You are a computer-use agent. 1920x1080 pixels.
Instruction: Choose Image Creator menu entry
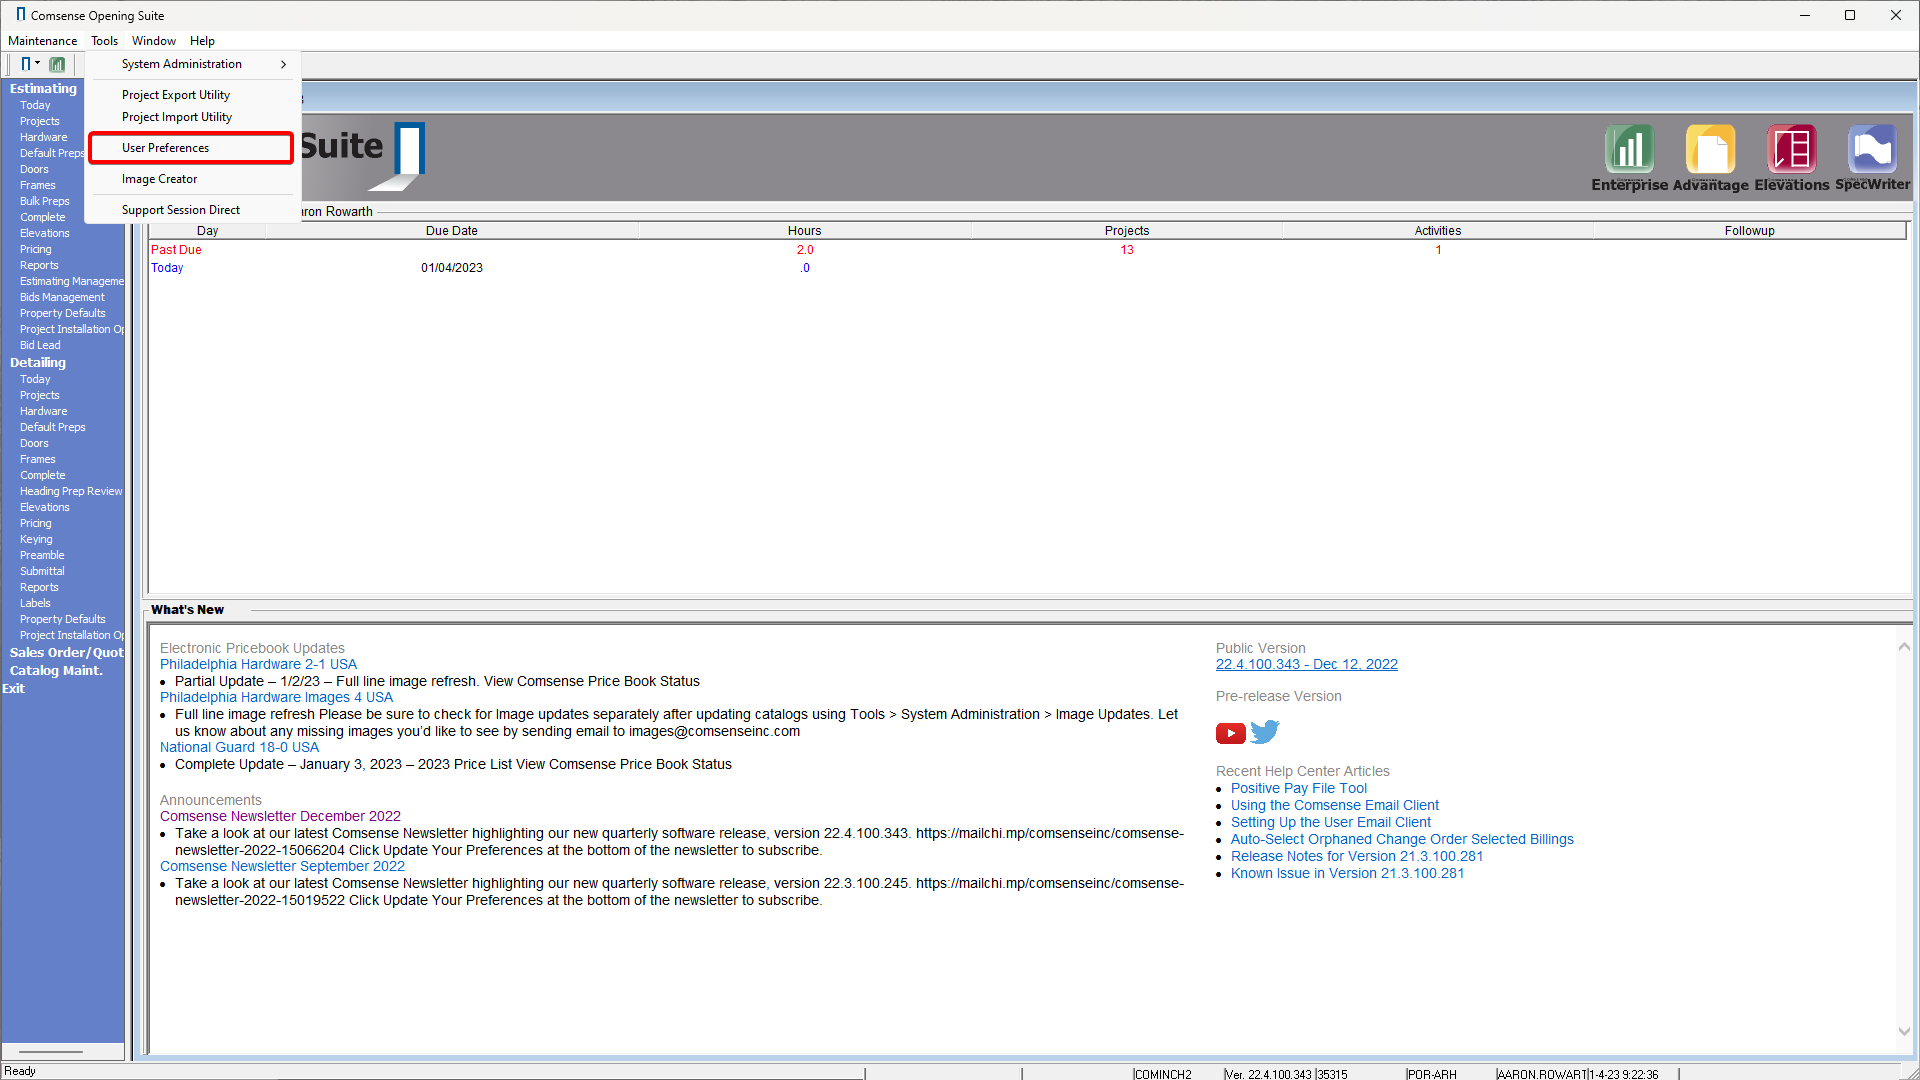tap(160, 179)
